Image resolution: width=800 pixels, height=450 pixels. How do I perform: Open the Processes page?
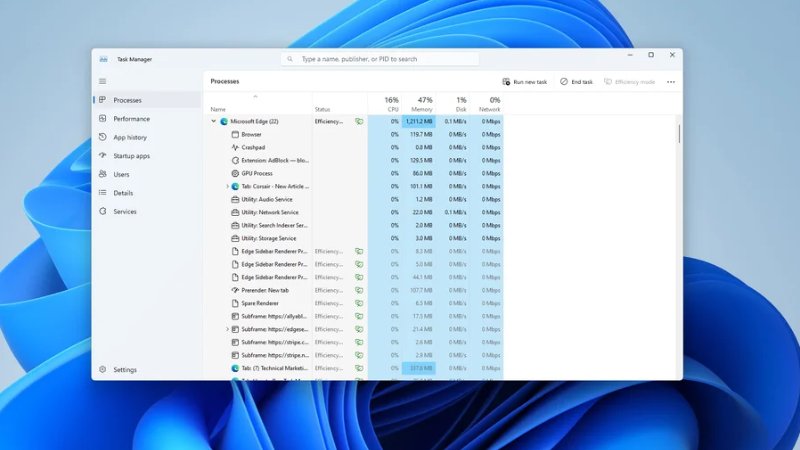click(147, 100)
